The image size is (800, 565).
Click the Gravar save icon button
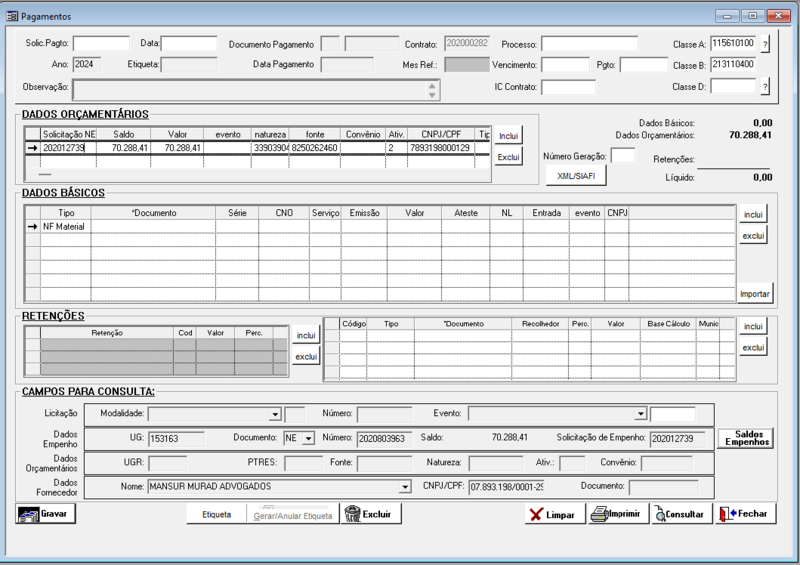[46, 513]
